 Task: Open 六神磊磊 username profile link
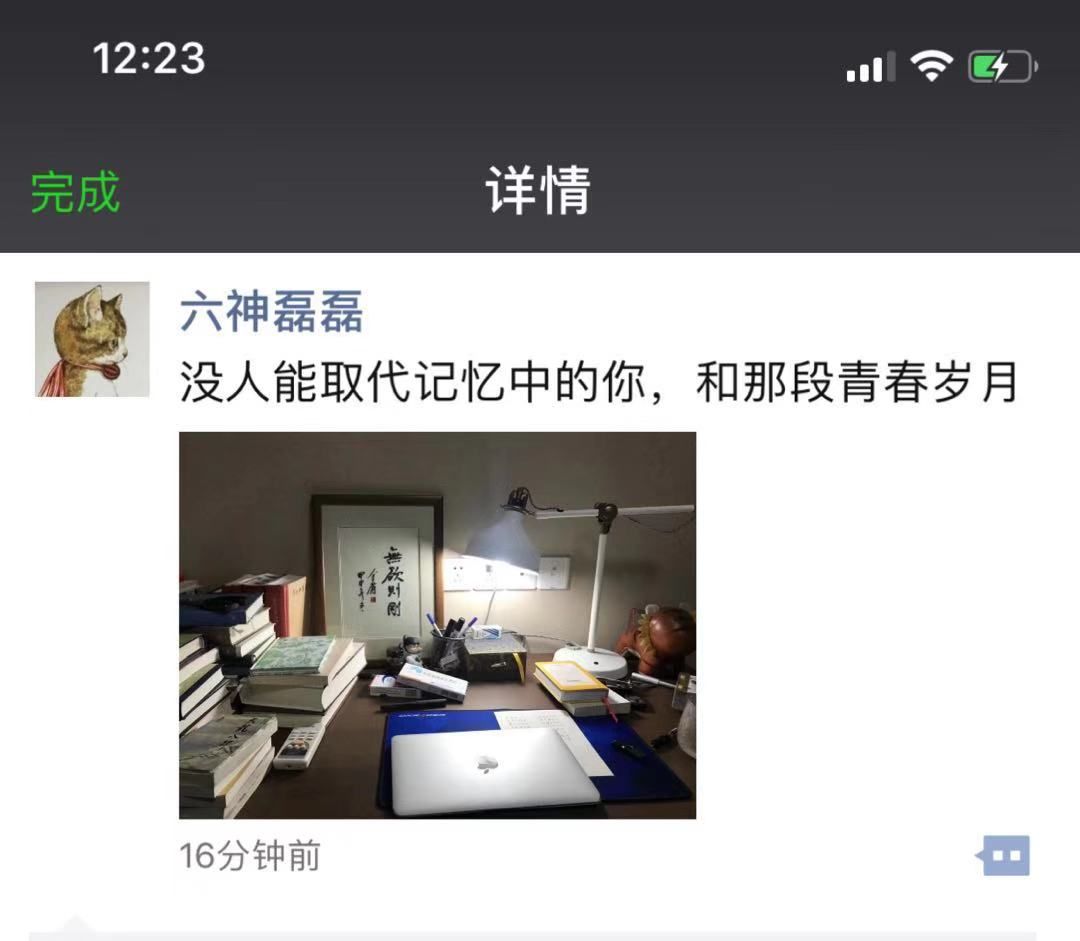pos(271,311)
